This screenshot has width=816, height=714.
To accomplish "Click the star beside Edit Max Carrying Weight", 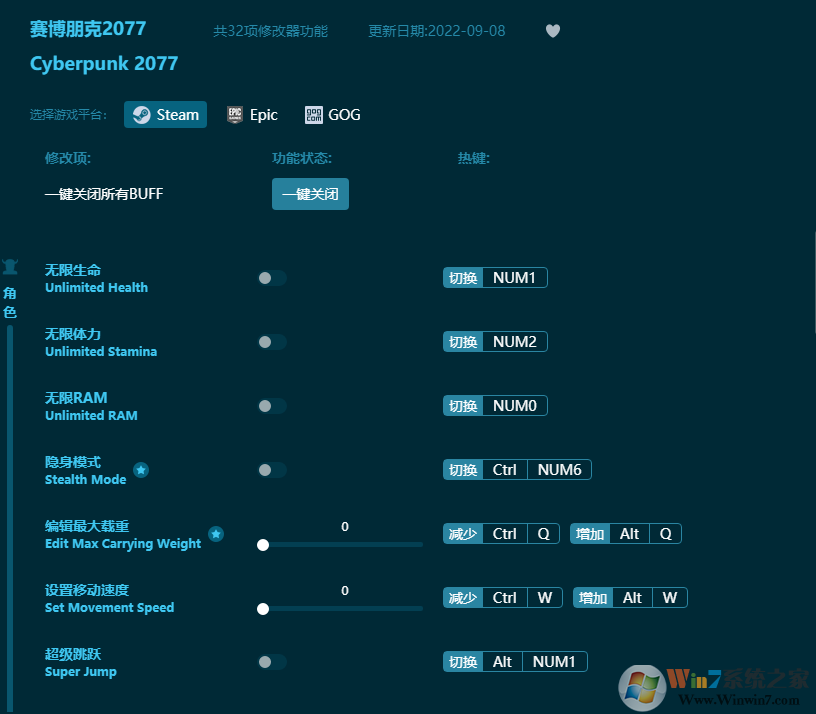I will click(x=216, y=534).
